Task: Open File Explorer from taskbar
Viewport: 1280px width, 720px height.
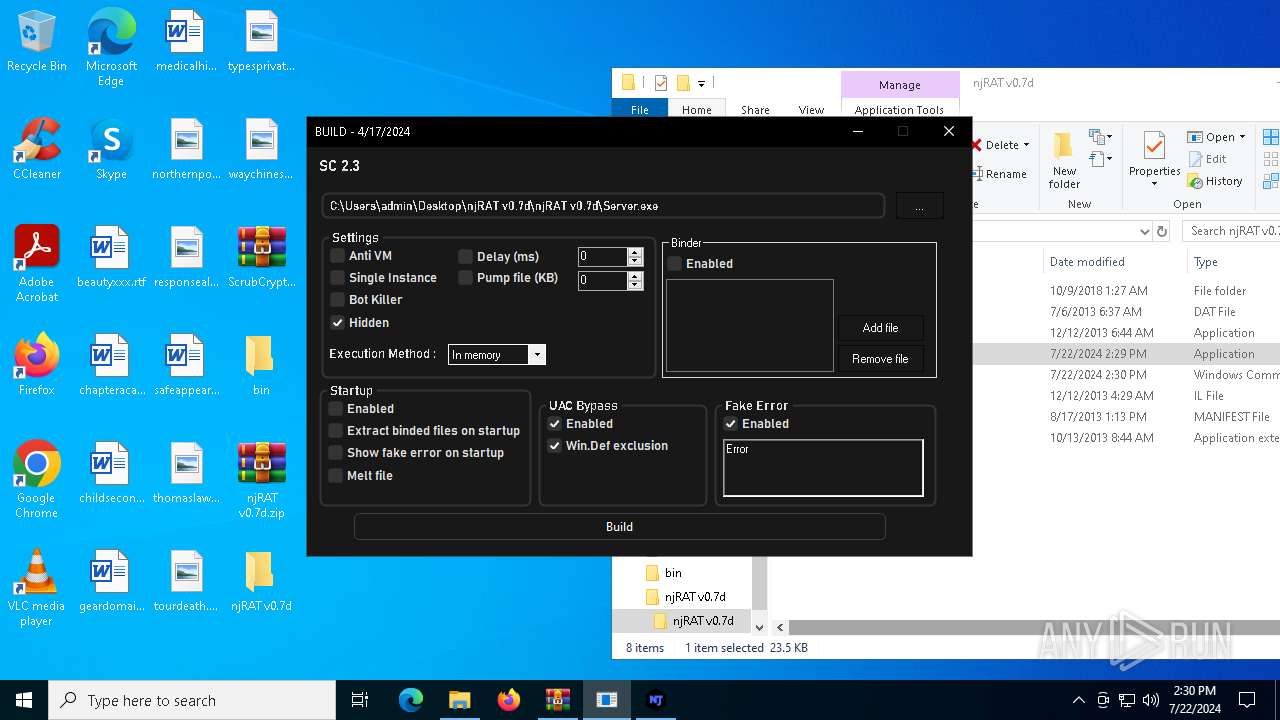Action: 459,700
